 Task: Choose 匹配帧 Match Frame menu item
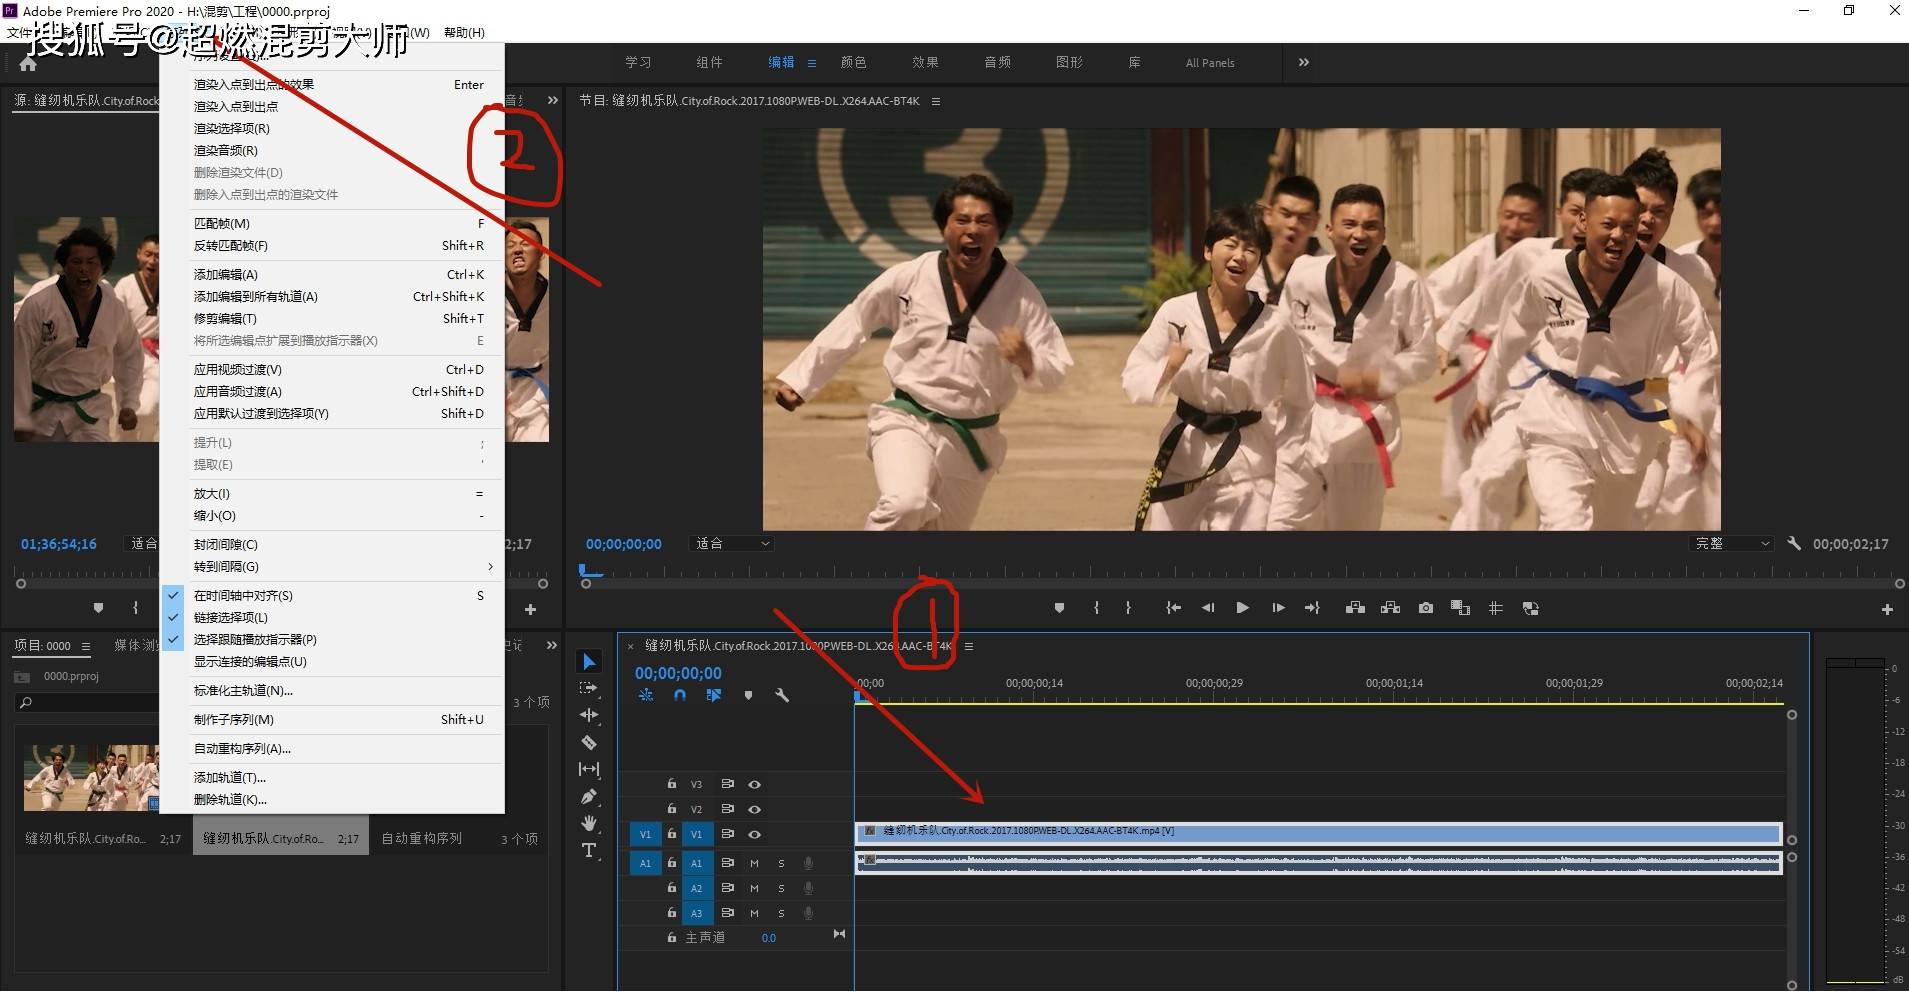[332, 224]
